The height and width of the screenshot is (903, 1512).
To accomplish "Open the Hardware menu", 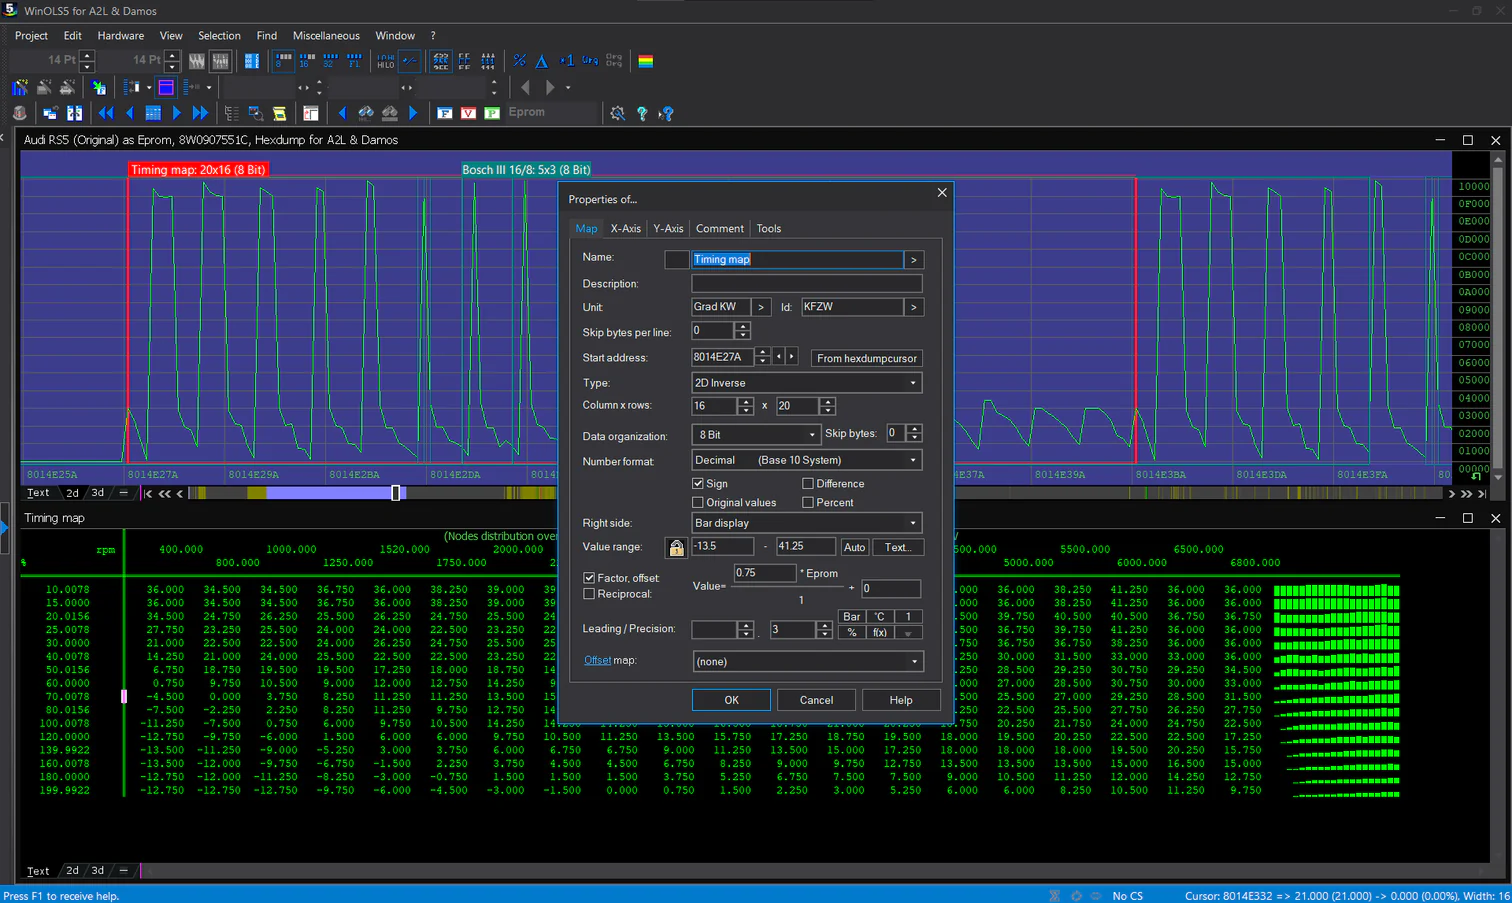I will coord(121,35).
